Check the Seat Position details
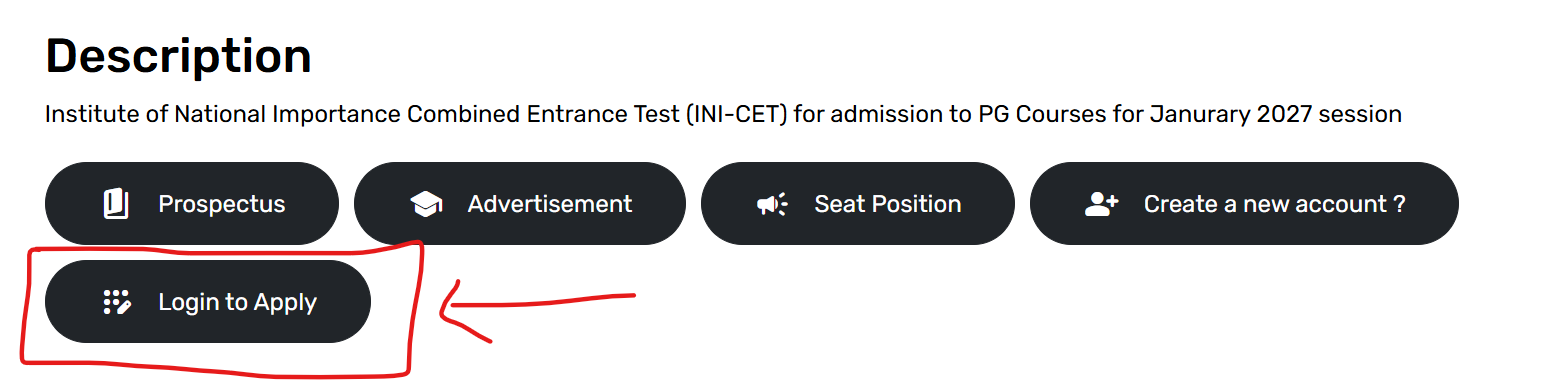Screen dimensions: 1555x381 click(x=858, y=203)
